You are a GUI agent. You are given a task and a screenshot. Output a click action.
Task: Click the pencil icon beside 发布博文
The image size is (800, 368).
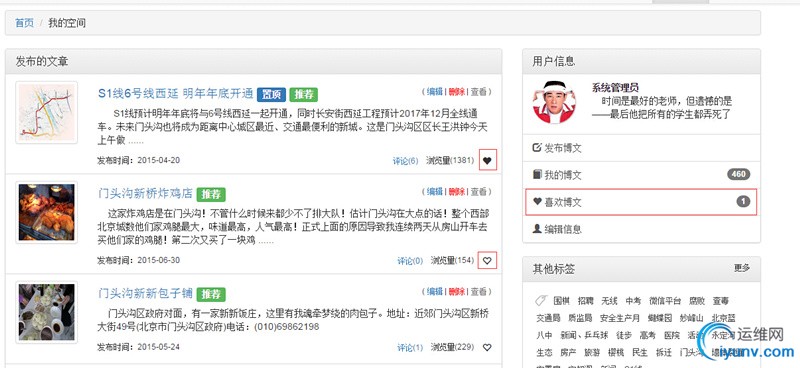click(x=537, y=148)
